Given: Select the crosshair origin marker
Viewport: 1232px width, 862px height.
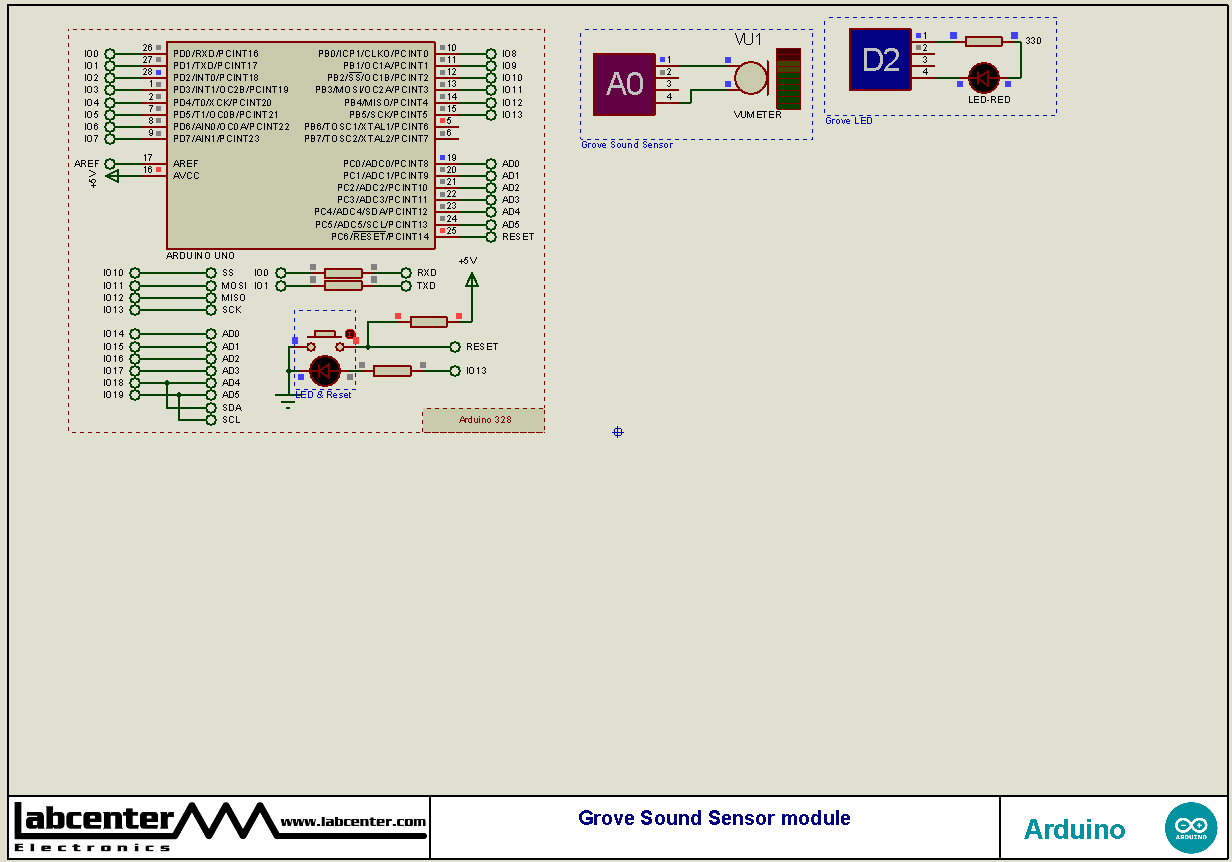Looking at the screenshot, I should (x=617, y=432).
